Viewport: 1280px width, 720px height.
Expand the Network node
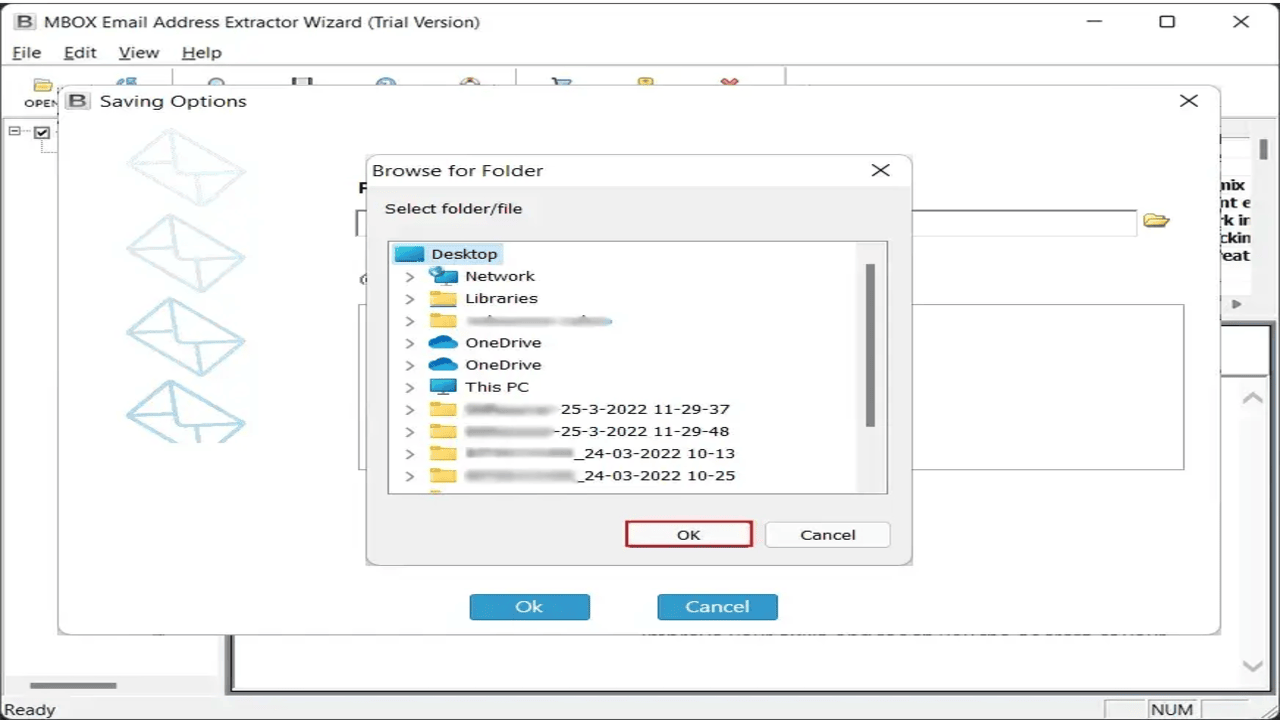(410, 276)
